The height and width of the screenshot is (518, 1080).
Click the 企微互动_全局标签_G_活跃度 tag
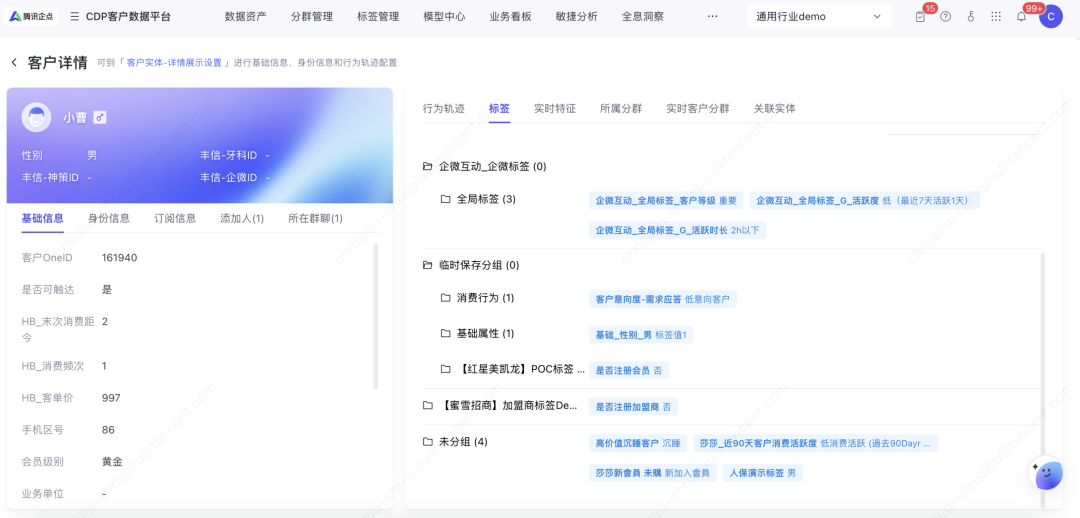point(864,200)
